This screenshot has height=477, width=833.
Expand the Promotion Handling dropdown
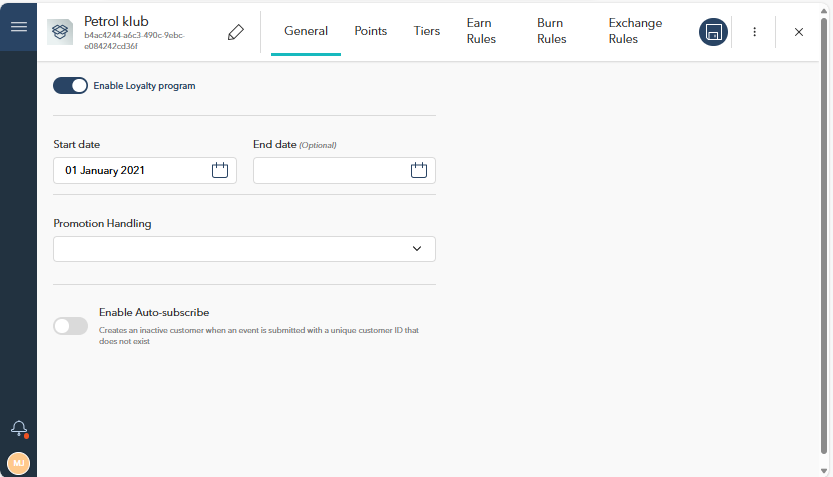click(x=244, y=249)
